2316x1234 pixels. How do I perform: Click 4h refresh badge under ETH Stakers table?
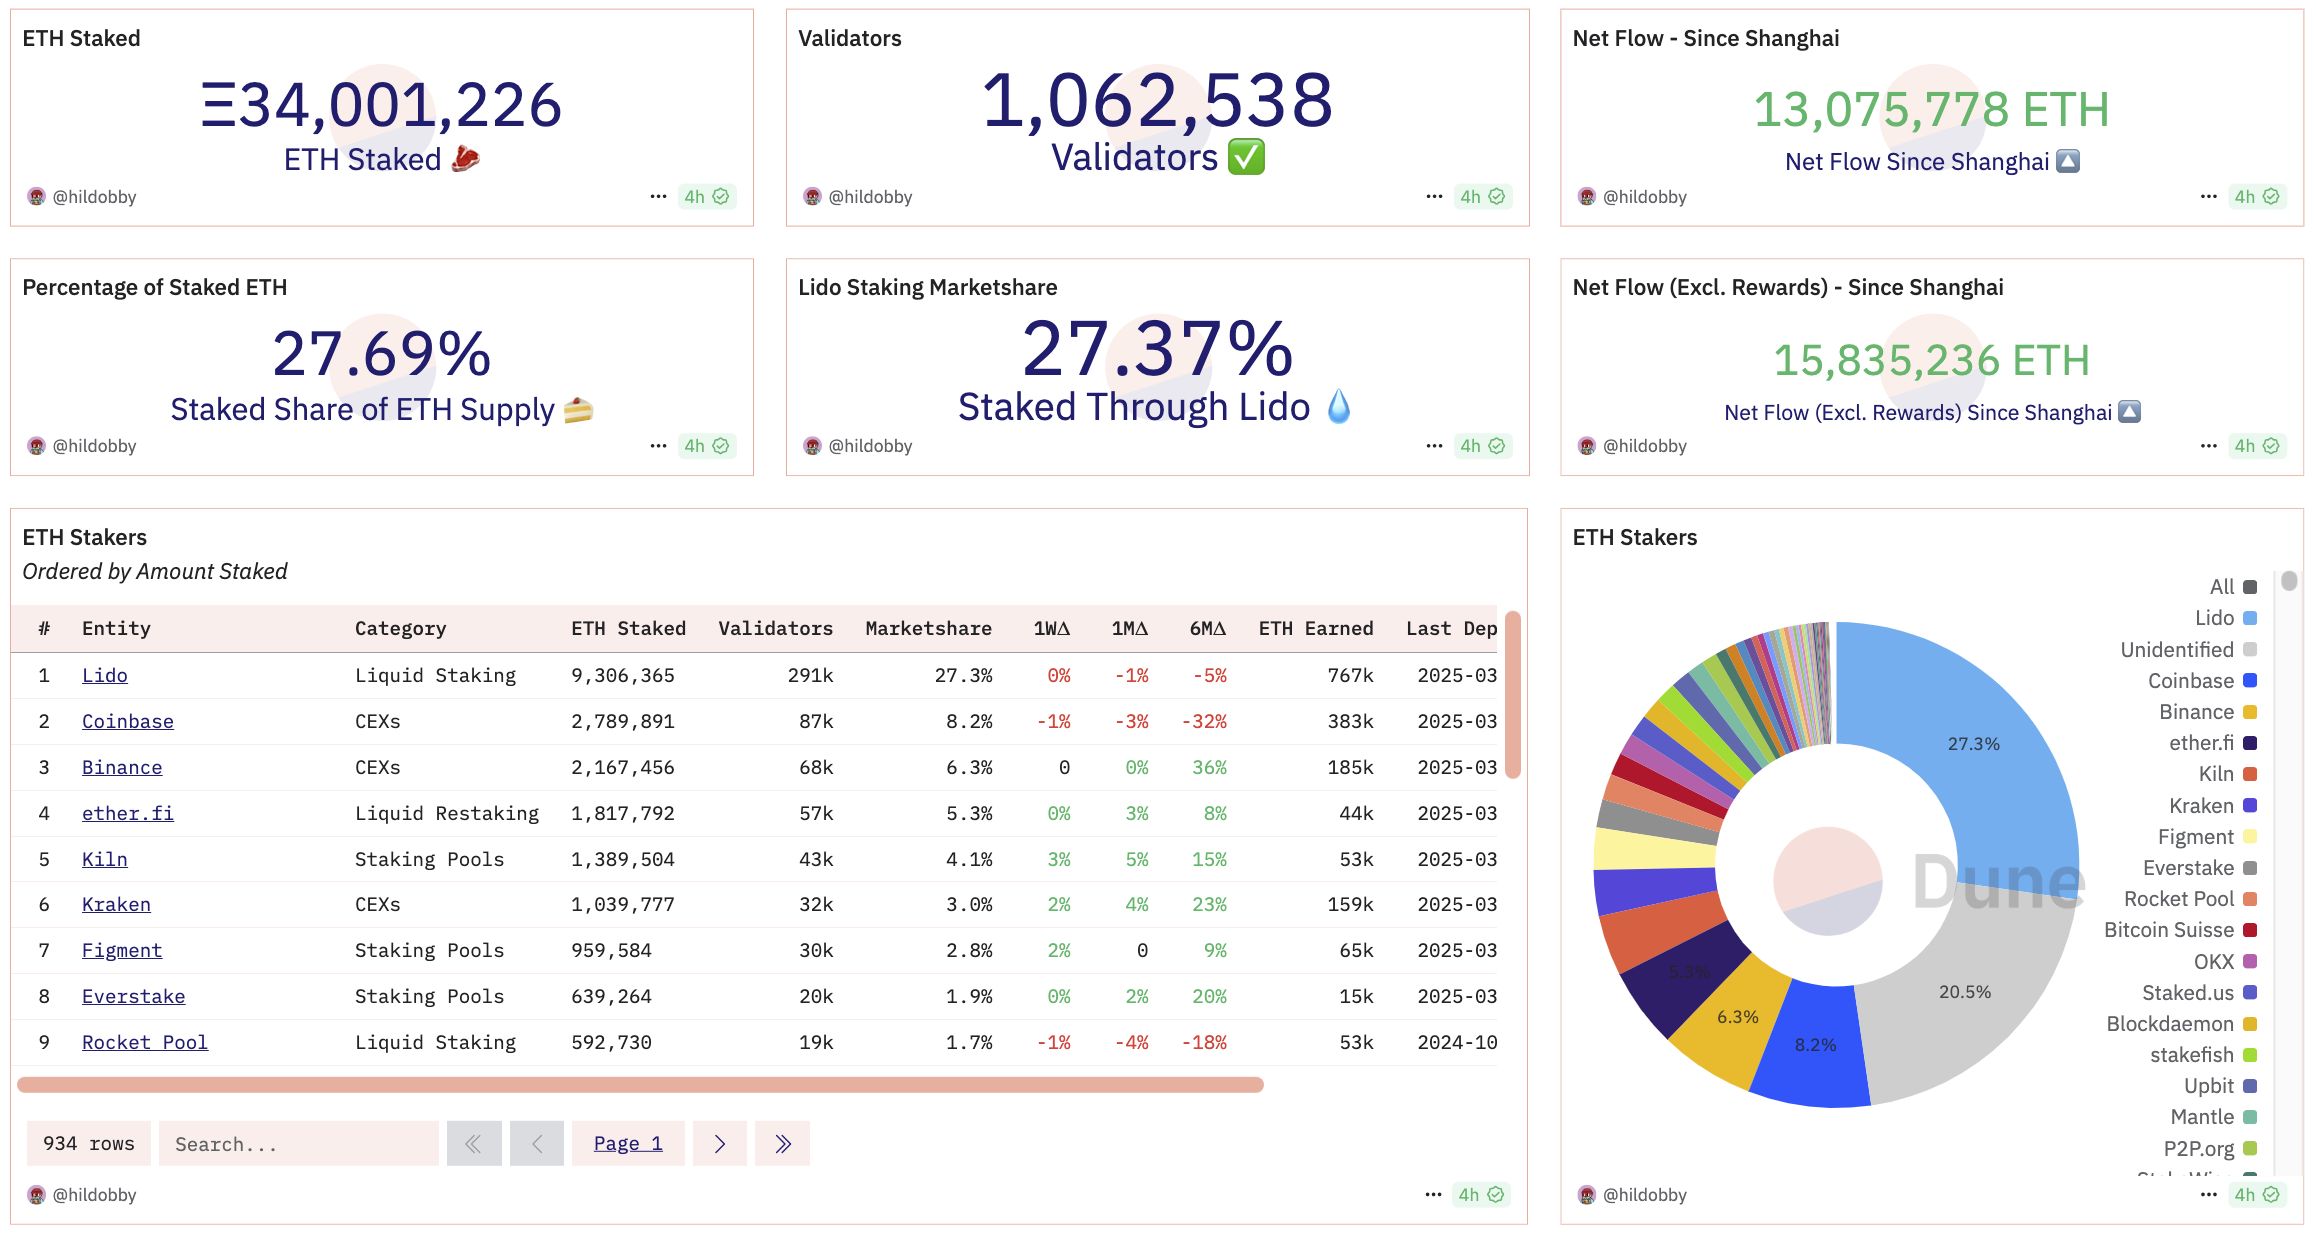1480,1195
